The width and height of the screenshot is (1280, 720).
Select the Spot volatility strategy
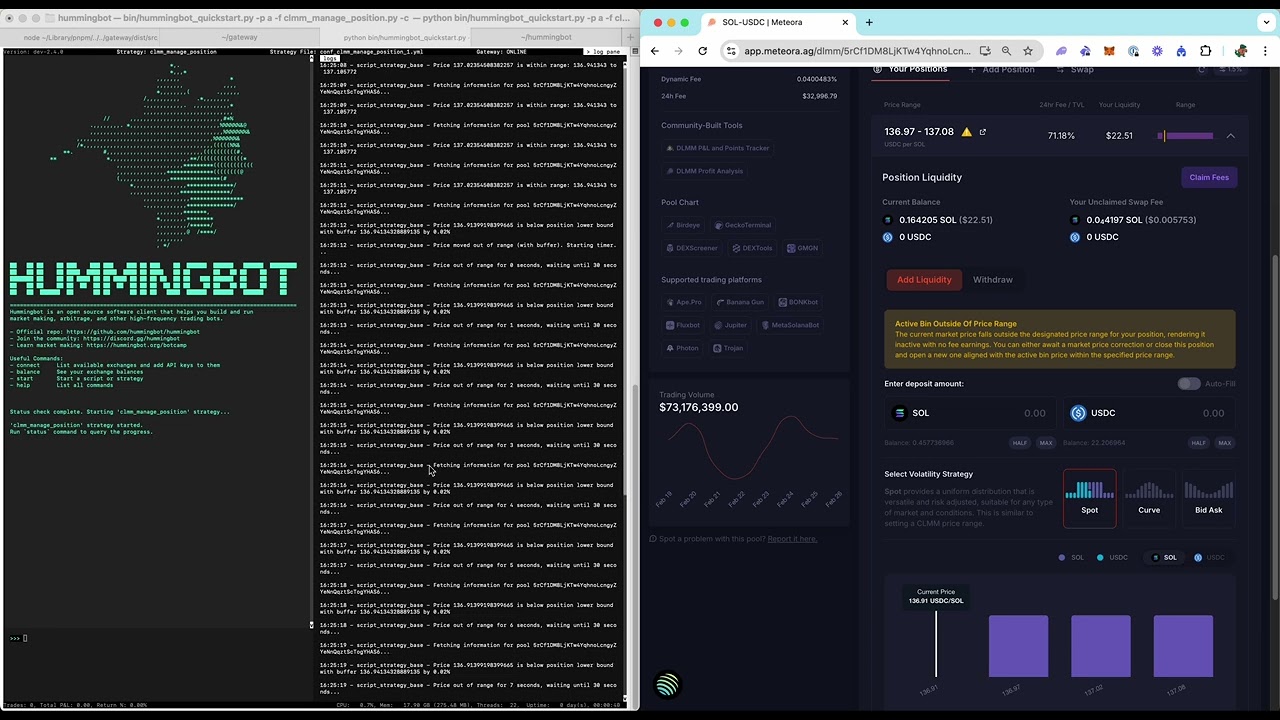1089,498
